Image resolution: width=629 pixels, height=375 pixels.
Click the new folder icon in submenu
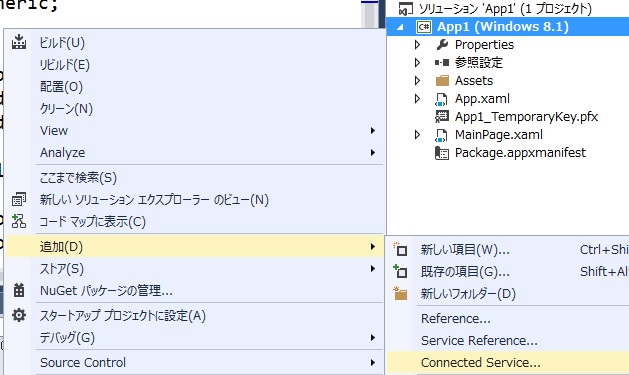[x=400, y=294]
